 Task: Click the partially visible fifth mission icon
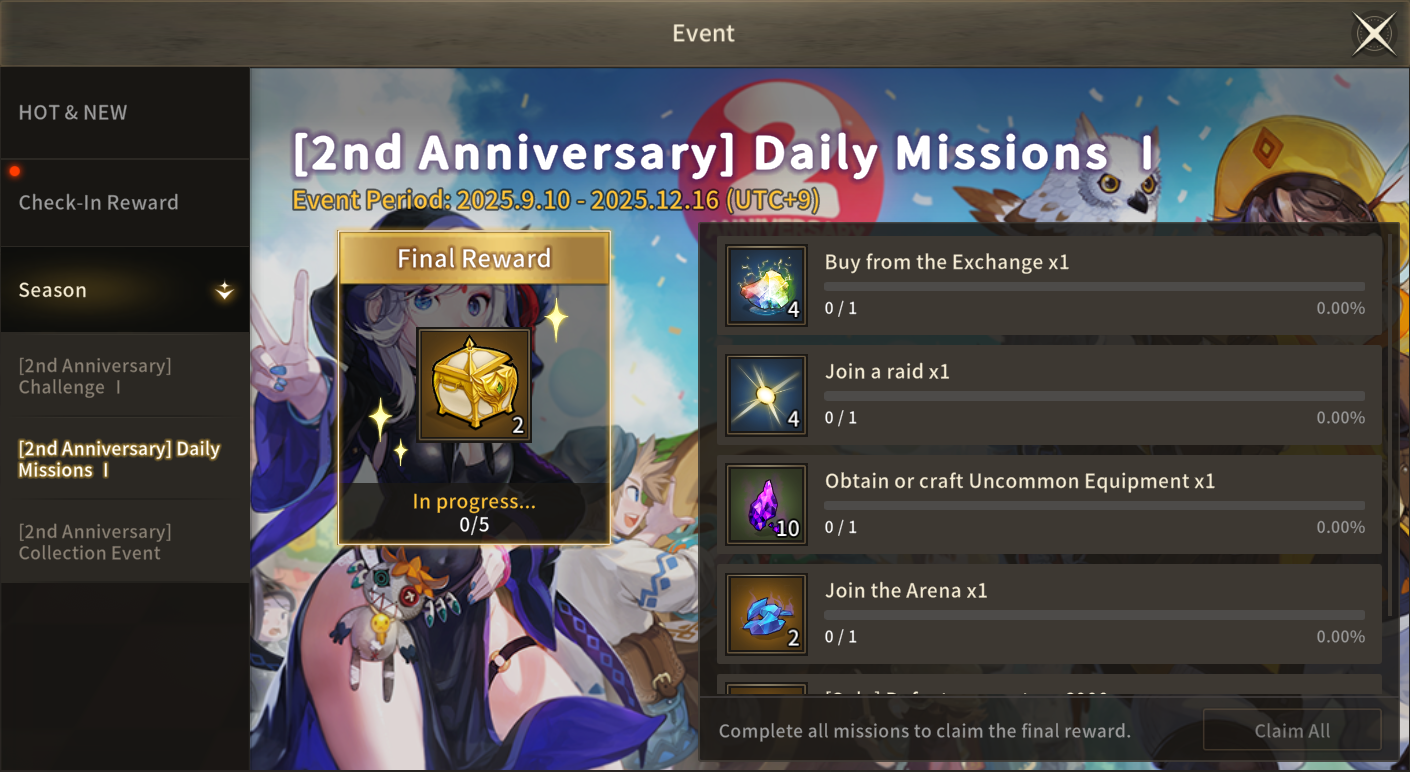(x=767, y=690)
